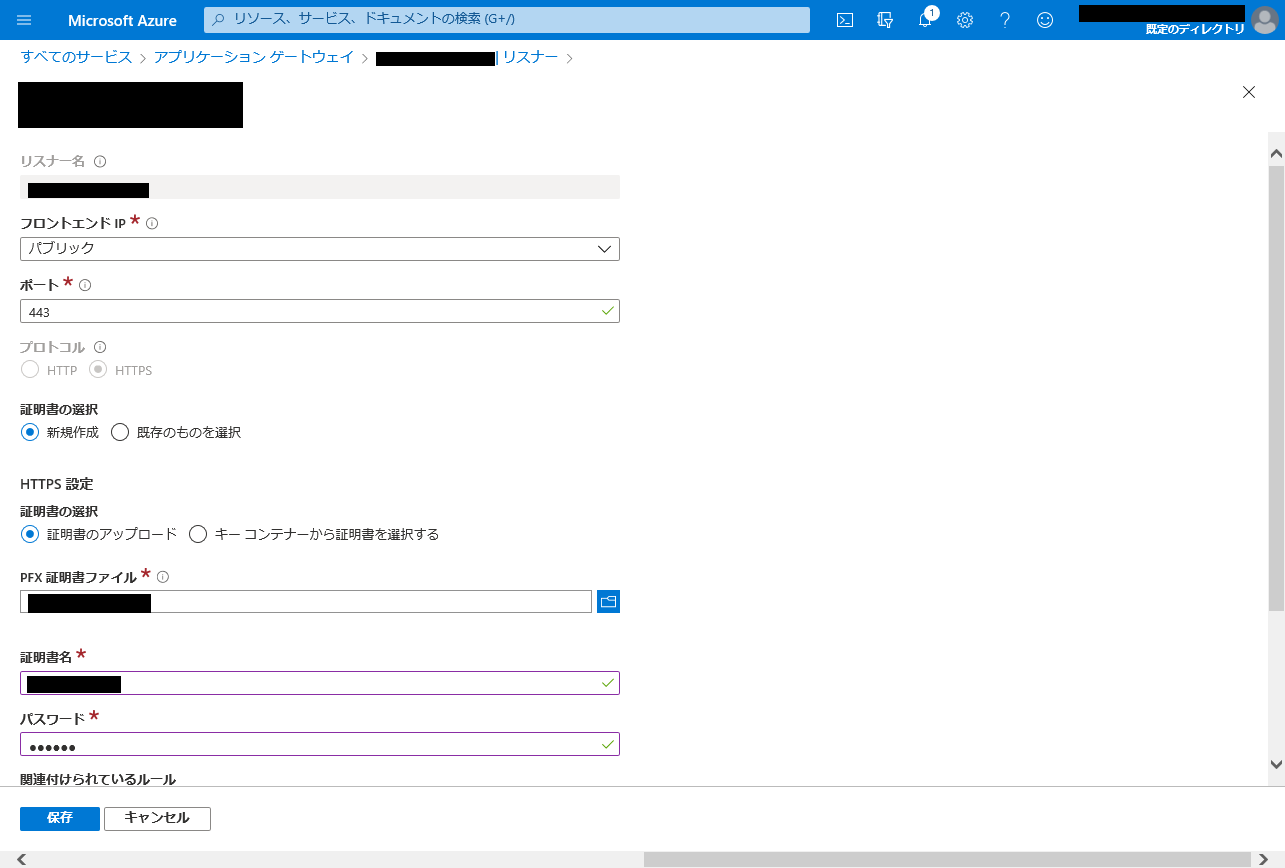Open portal settings gear icon

pyautogui.click(x=965, y=20)
